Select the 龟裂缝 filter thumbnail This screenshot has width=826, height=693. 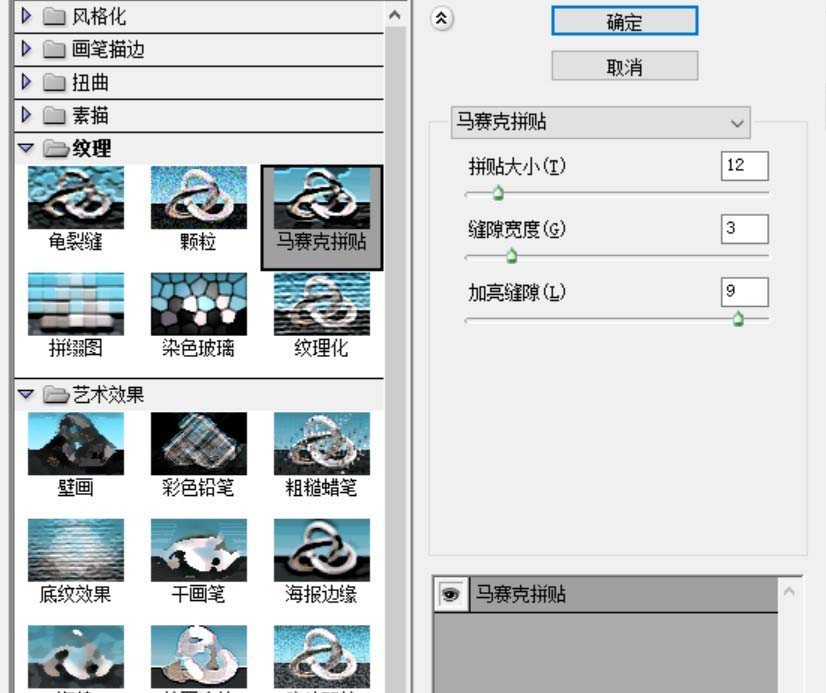(75, 197)
